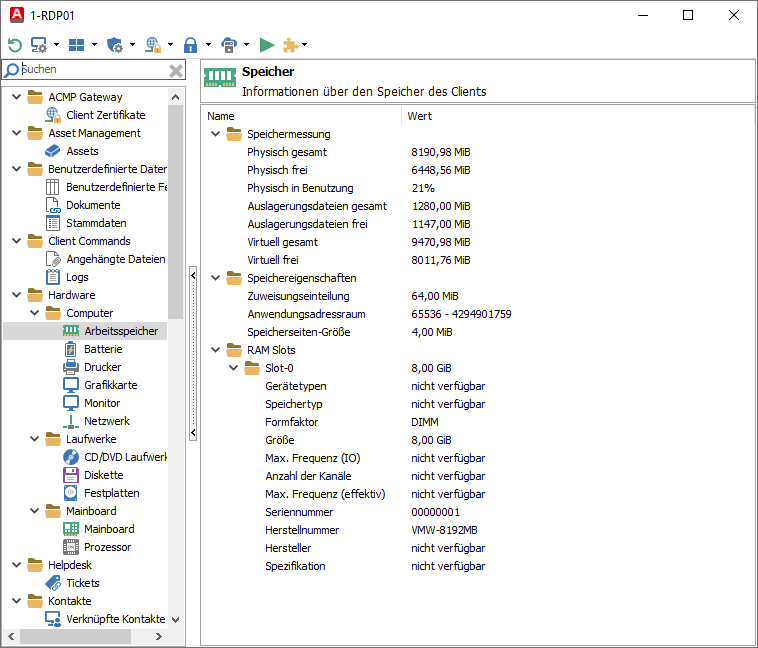Click the green refresh icon in toolbar

coord(14,45)
